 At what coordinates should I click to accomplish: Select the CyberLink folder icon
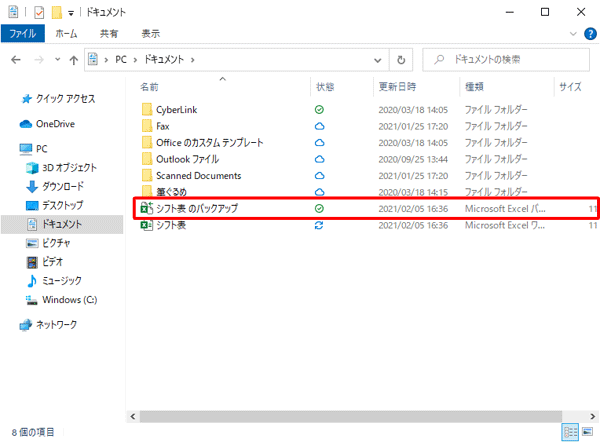tap(147, 109)
